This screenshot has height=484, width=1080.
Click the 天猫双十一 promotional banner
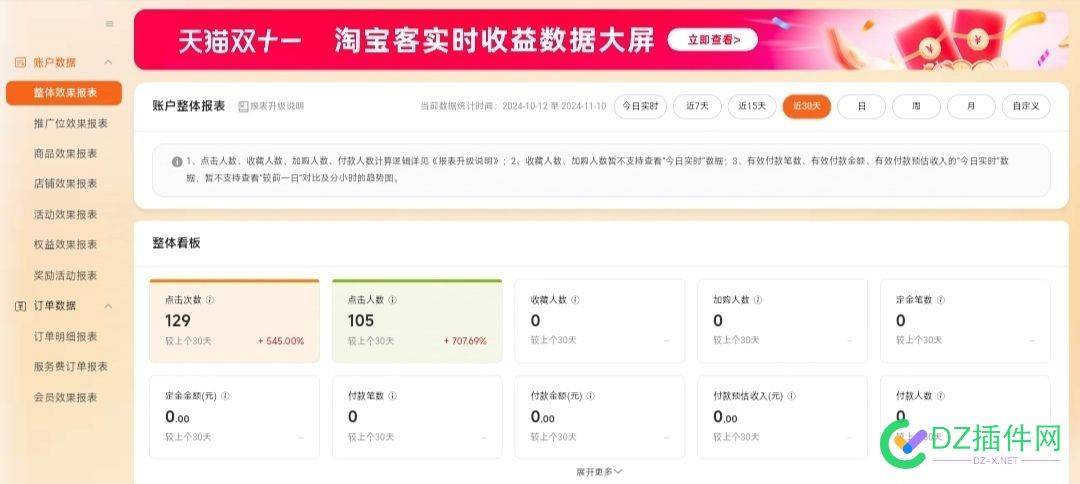[601, 39]
